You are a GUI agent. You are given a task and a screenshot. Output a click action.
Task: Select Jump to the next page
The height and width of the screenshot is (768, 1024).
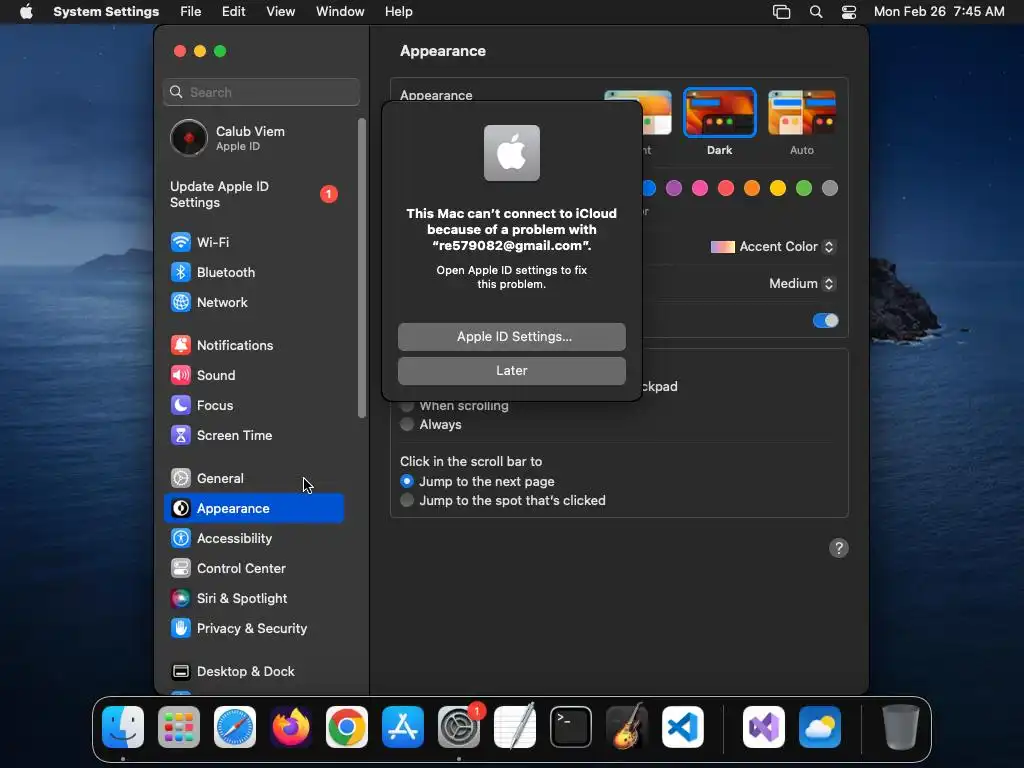click(407, 481)
